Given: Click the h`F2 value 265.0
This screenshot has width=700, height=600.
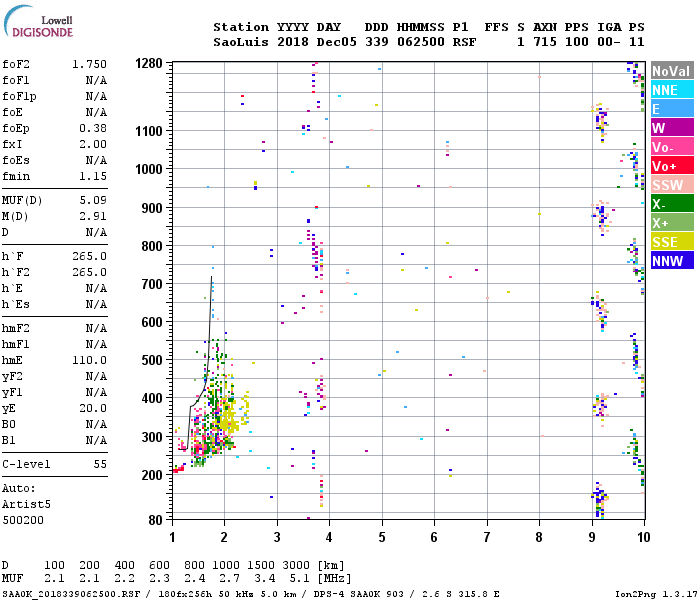Looking at the screenshot, I should (89, 272).
